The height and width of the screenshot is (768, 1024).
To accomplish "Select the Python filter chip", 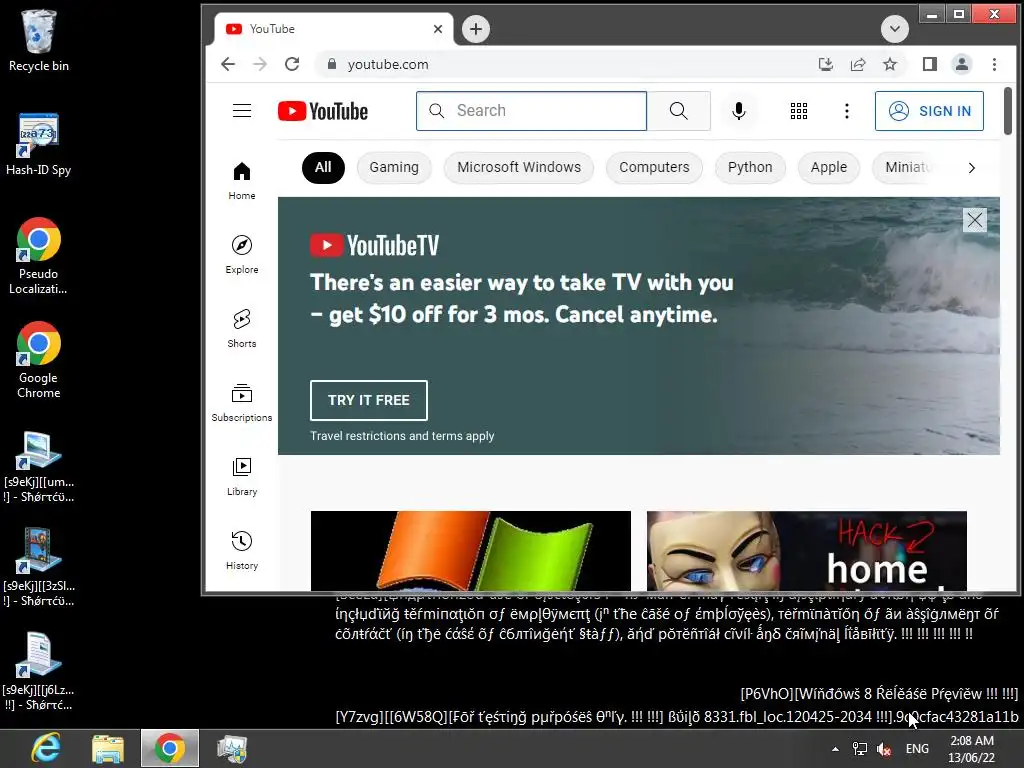I will pos(750,167).
